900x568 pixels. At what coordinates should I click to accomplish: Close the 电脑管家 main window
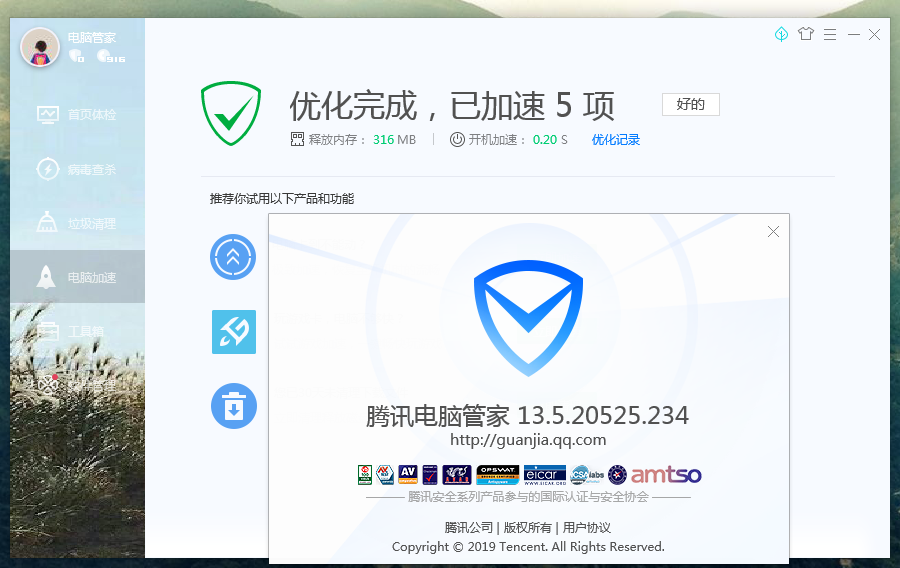click(x=874, y=34)
